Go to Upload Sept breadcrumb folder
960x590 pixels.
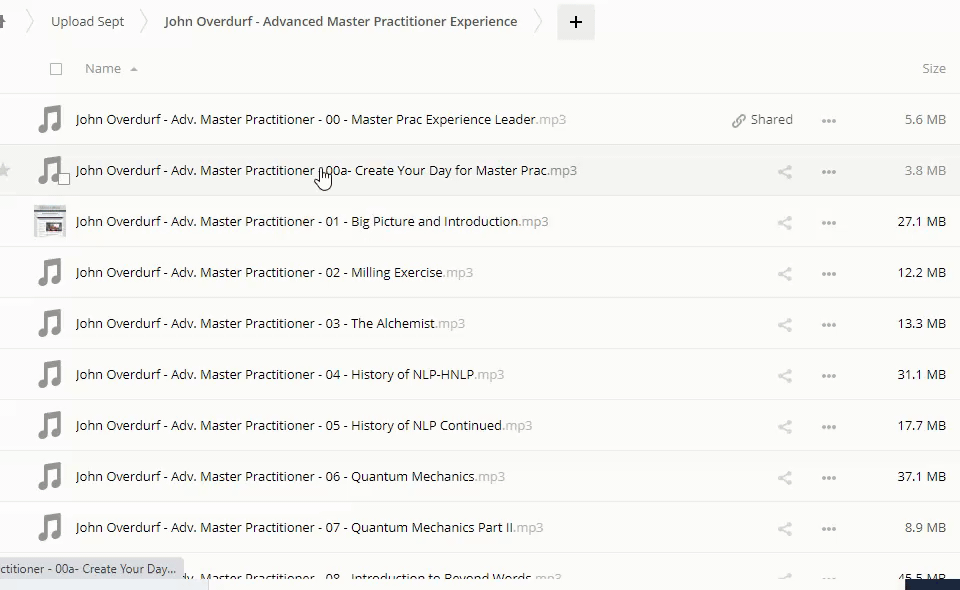(88, 21)
